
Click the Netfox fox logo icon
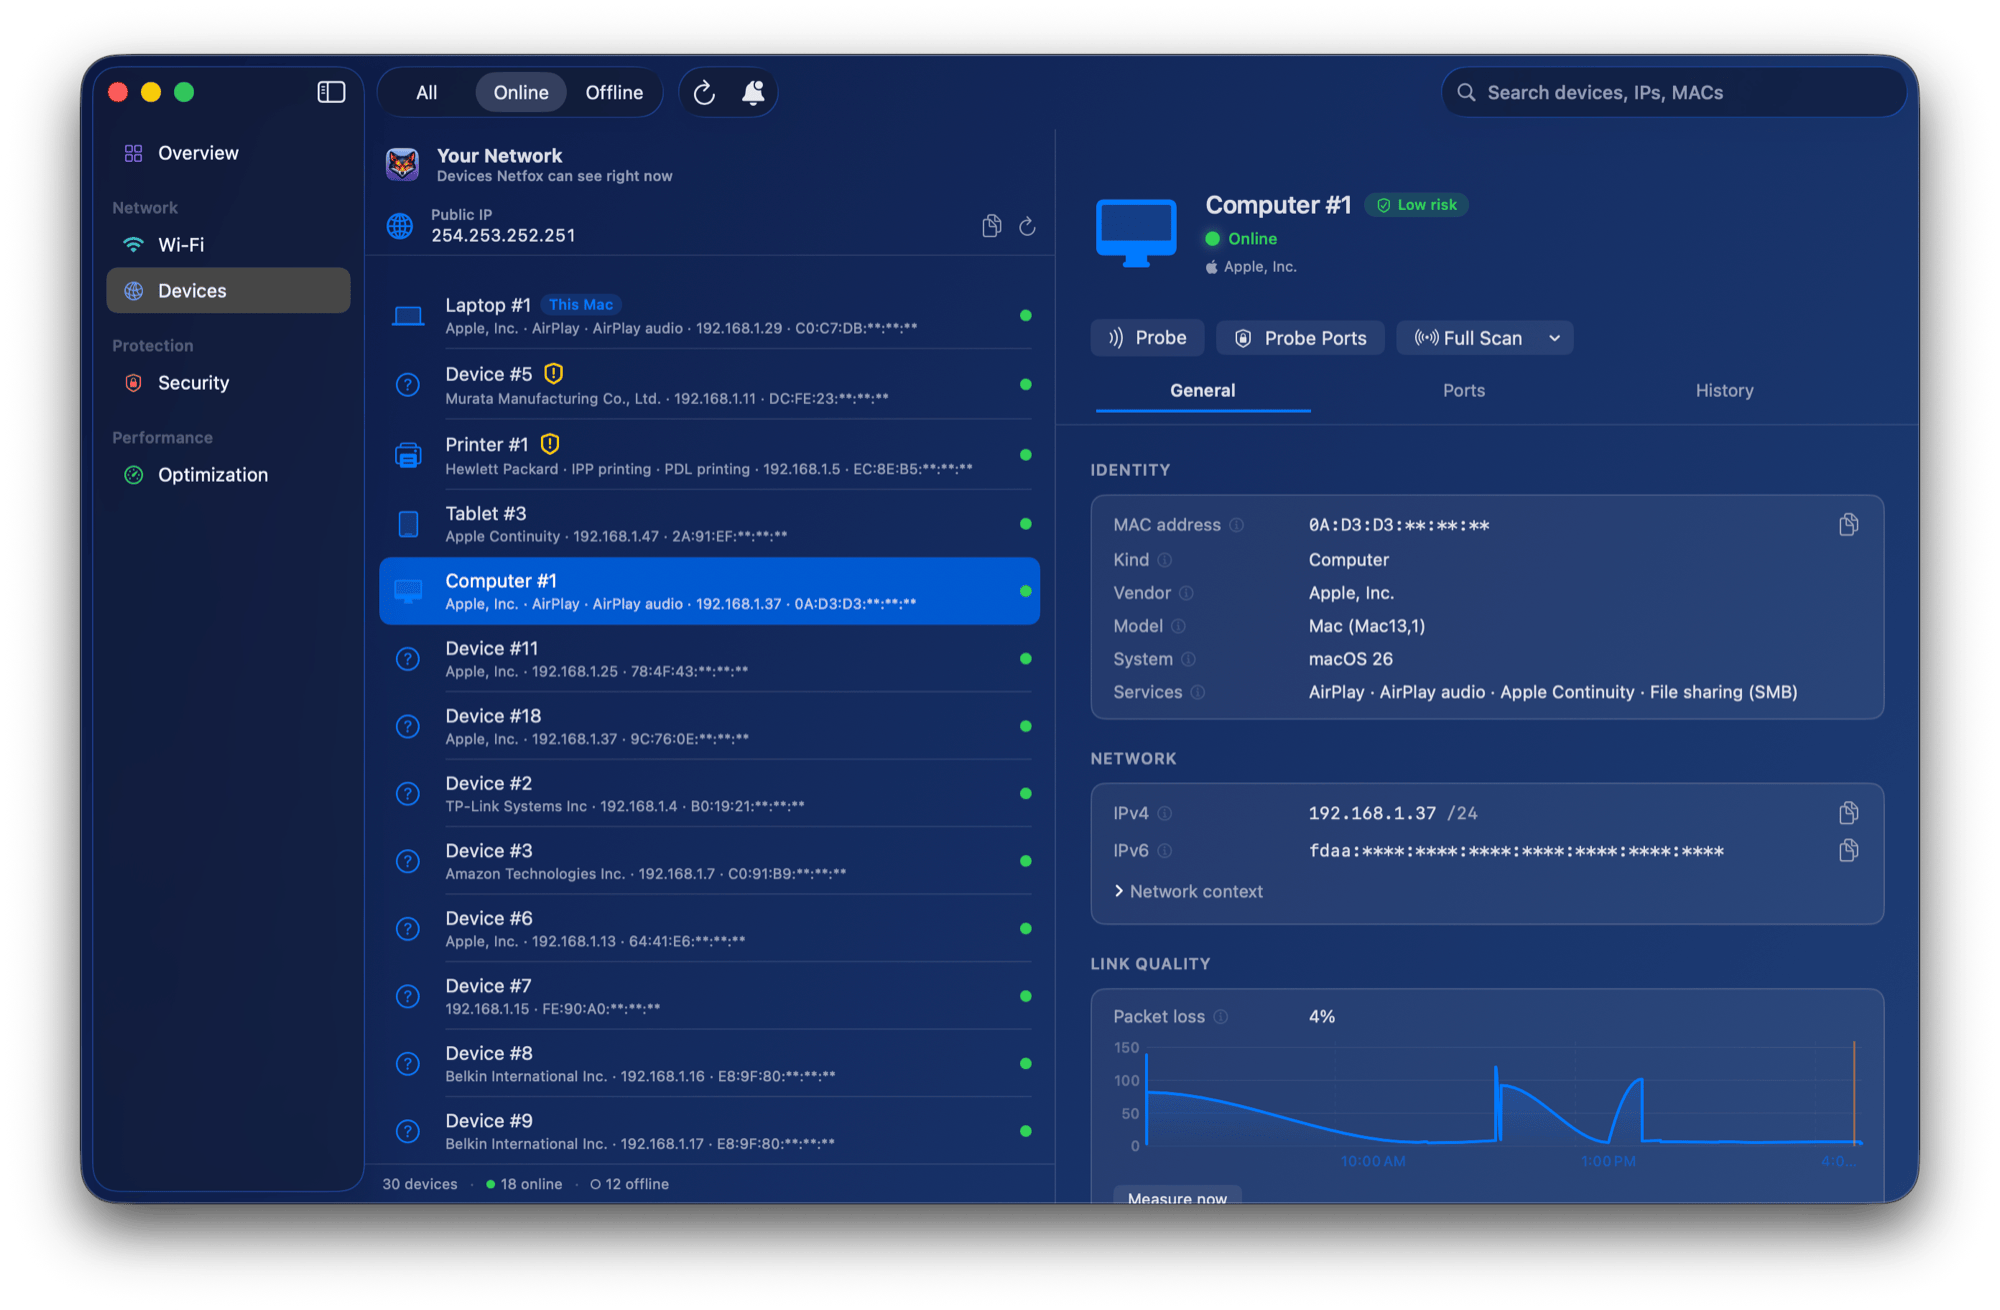[x=402, y=164]
